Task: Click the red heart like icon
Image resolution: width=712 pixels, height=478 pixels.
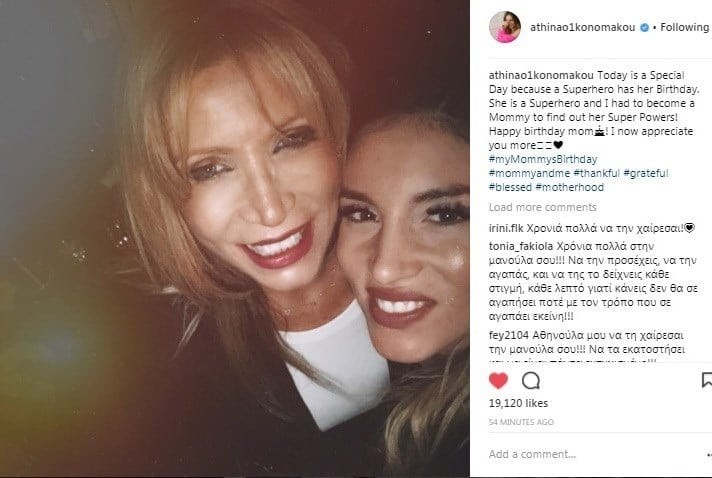Action: coord(498,380)
